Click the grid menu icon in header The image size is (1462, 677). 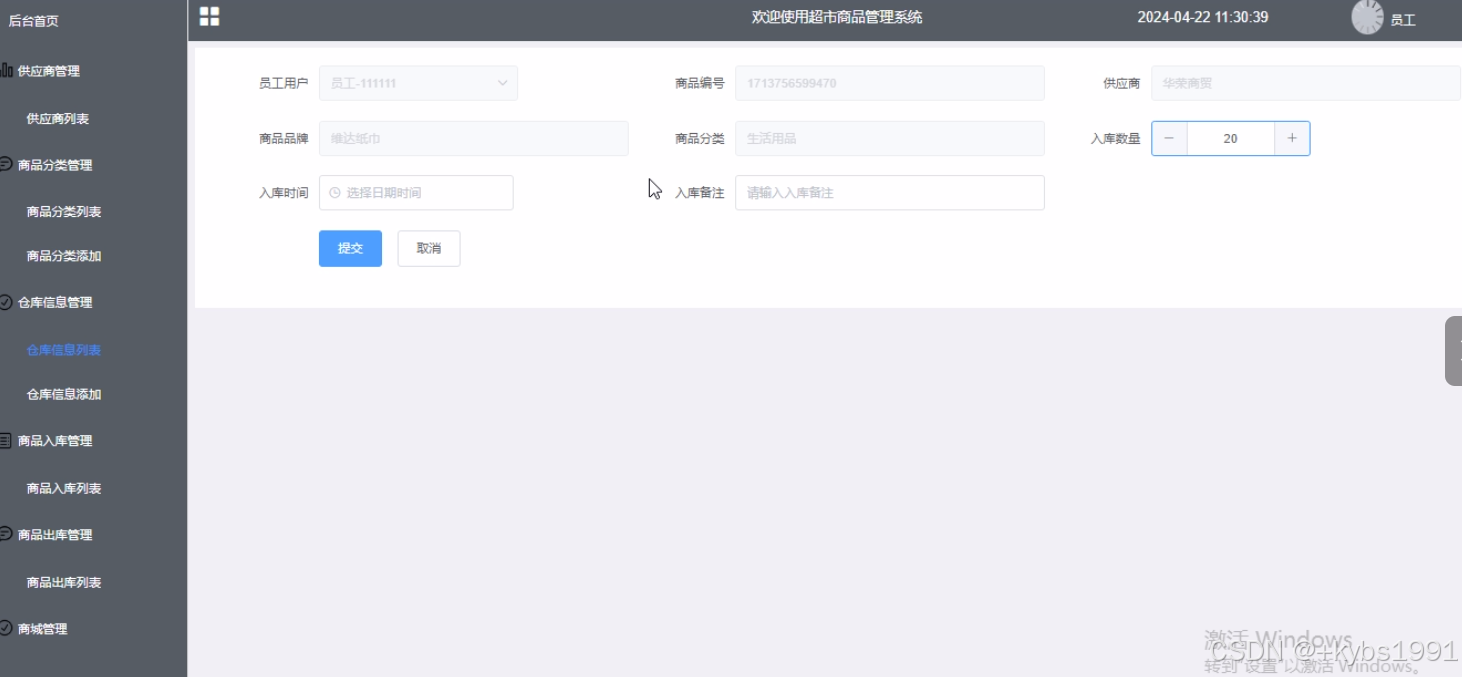[209, 16]
